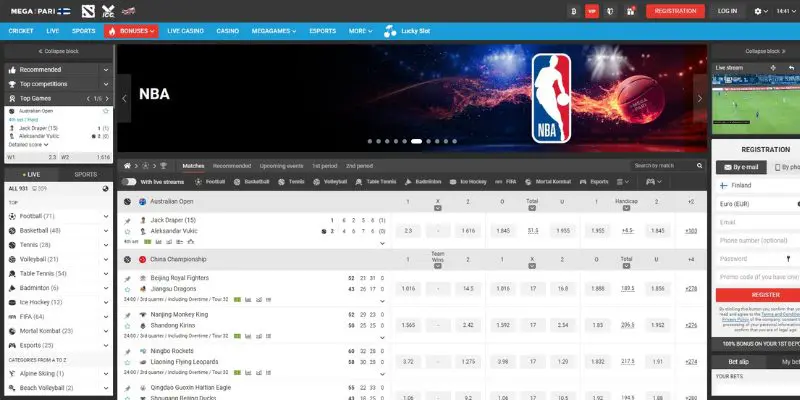The width and height of the screenshot is (800, 400).
Task: Click the red REGISTER button
Action: (x=758, y=295)
